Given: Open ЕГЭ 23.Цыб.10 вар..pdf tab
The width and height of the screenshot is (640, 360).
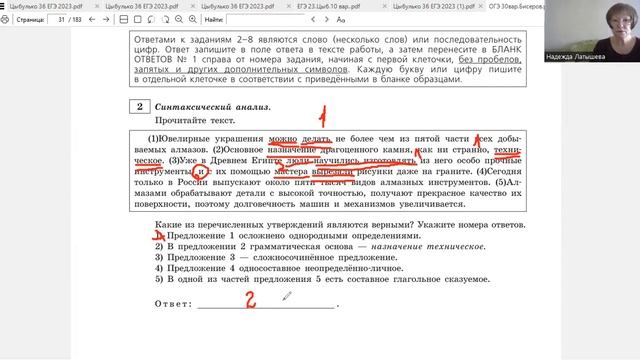Looking at the screenshot, I should coord(329,7).
